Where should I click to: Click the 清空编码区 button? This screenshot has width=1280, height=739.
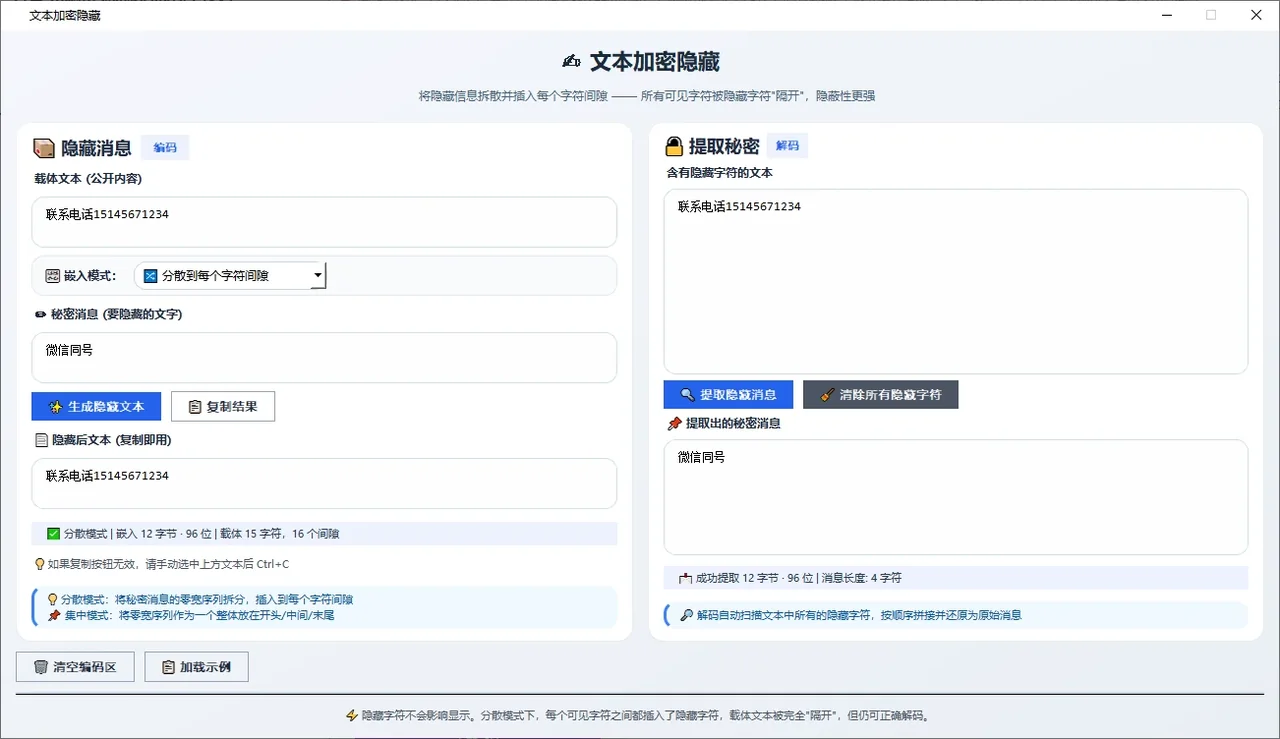click(x=75, y=667)
